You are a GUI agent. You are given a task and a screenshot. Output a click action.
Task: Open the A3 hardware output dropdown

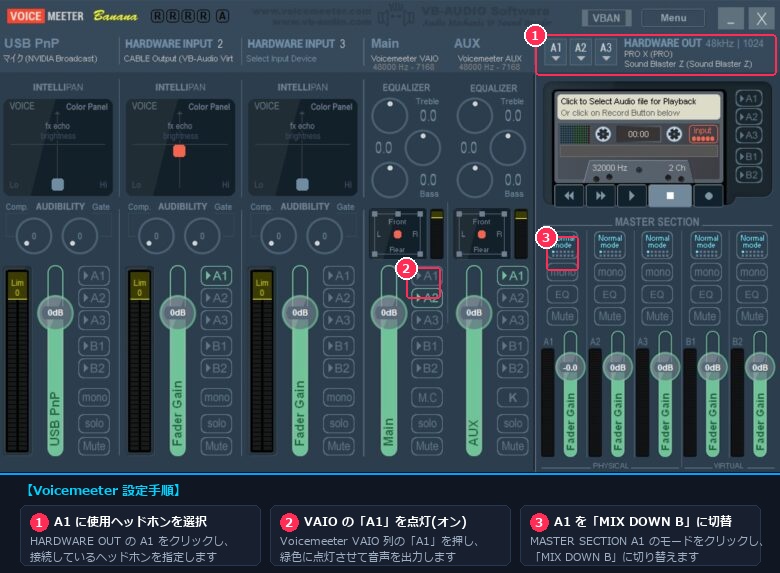pos(605,52)
